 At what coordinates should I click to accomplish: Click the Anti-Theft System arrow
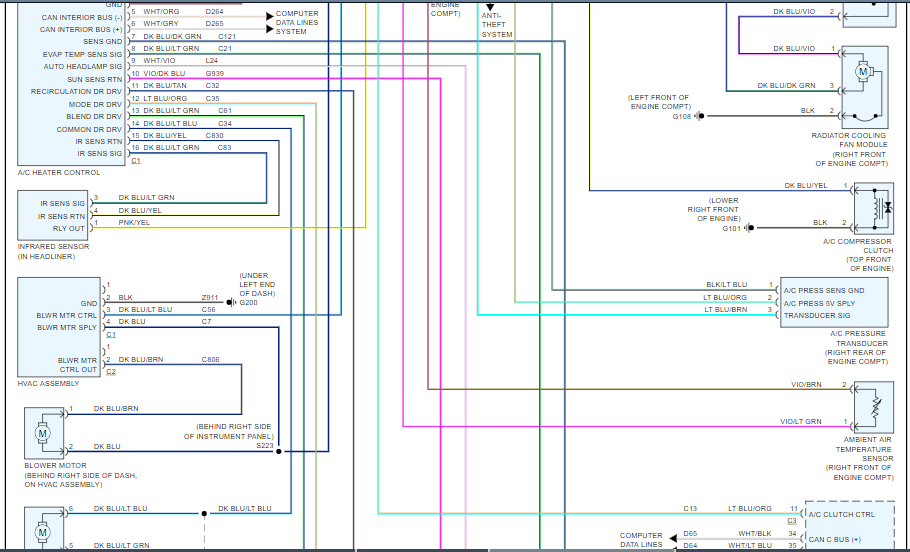tap(490, 8)
